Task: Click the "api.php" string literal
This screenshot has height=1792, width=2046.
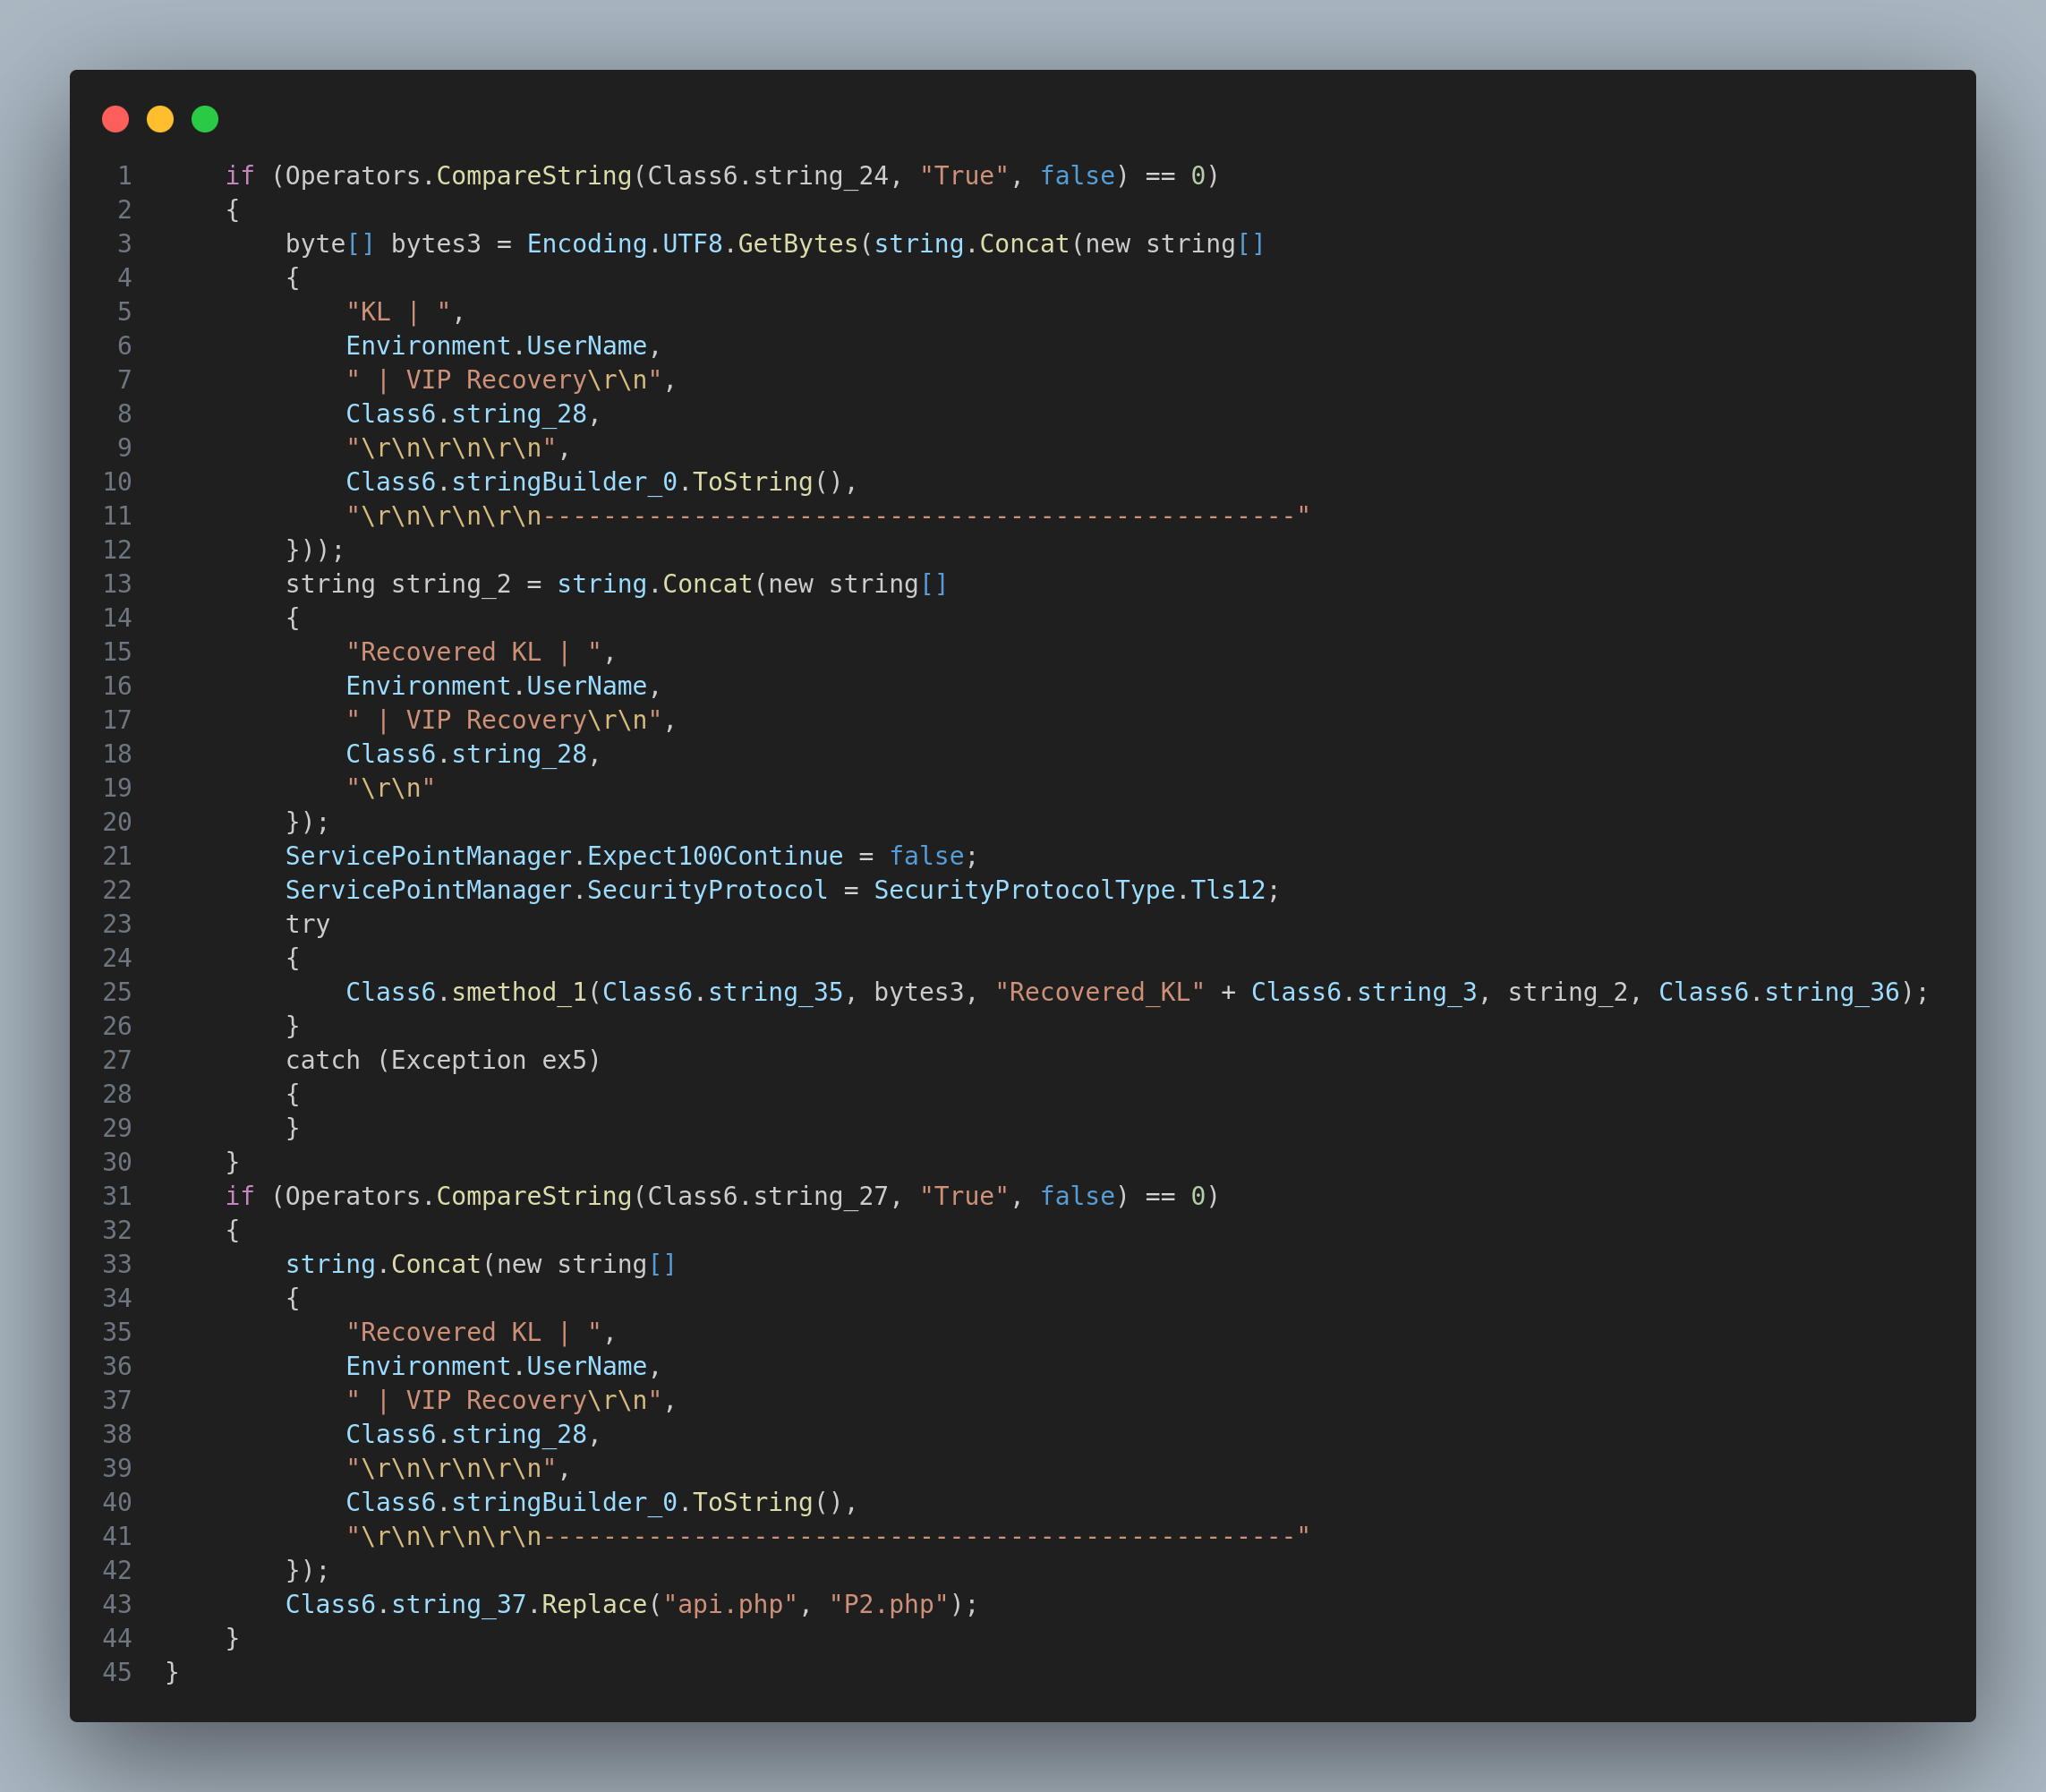Action: coord(730,1604)
